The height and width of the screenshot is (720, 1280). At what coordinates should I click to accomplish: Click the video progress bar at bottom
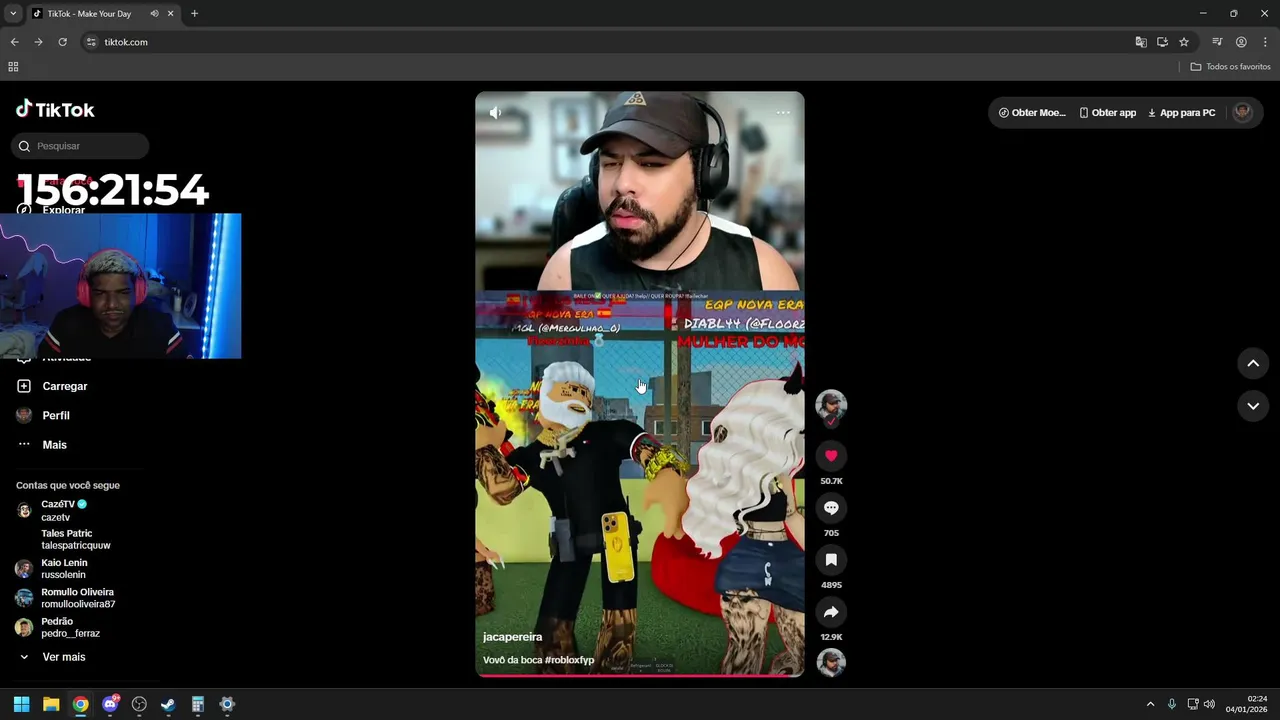(640, 675)
